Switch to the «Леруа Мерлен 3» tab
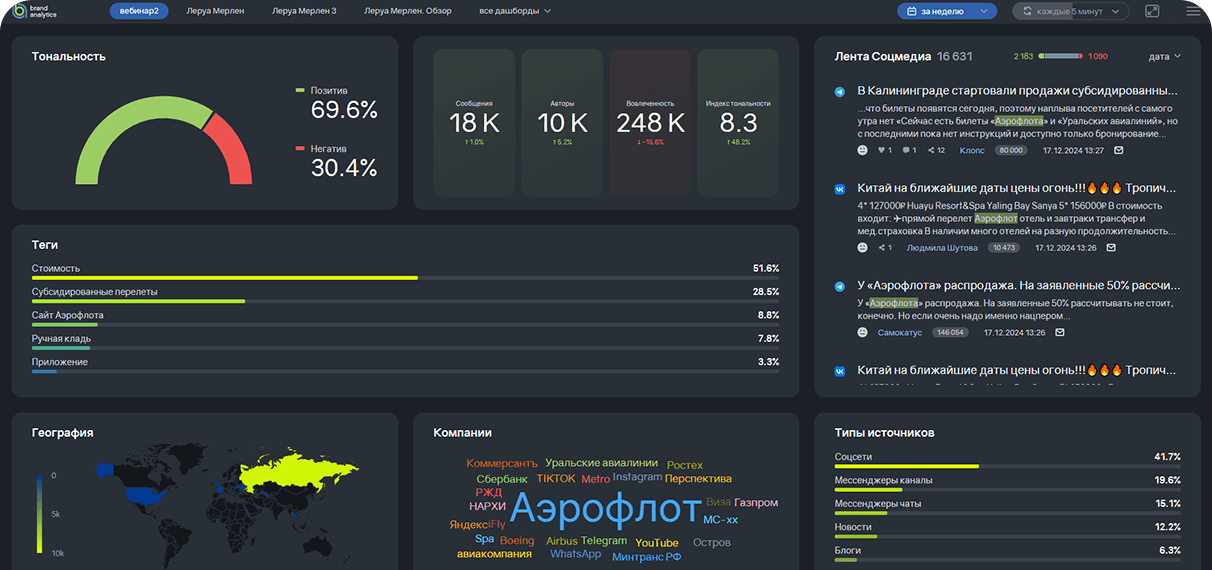This screenshot has height=570, width=1212. (x=304, y=11)
